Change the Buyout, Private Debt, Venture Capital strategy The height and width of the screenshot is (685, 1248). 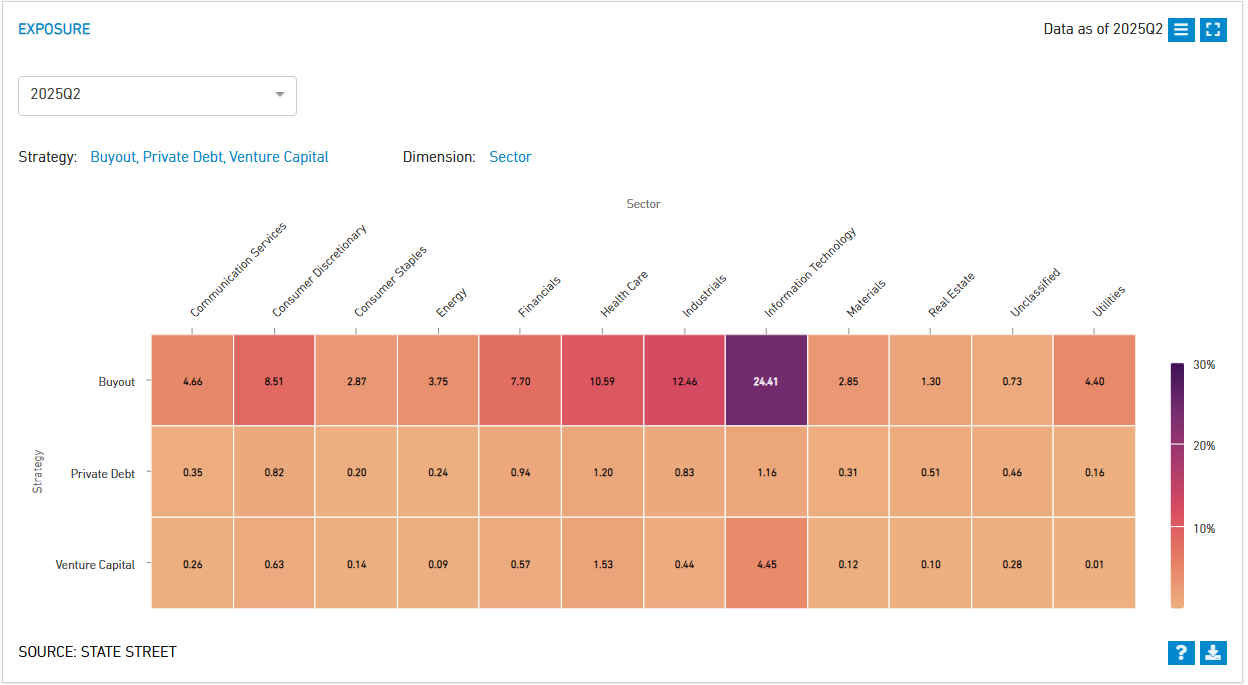tap(209, 157)
